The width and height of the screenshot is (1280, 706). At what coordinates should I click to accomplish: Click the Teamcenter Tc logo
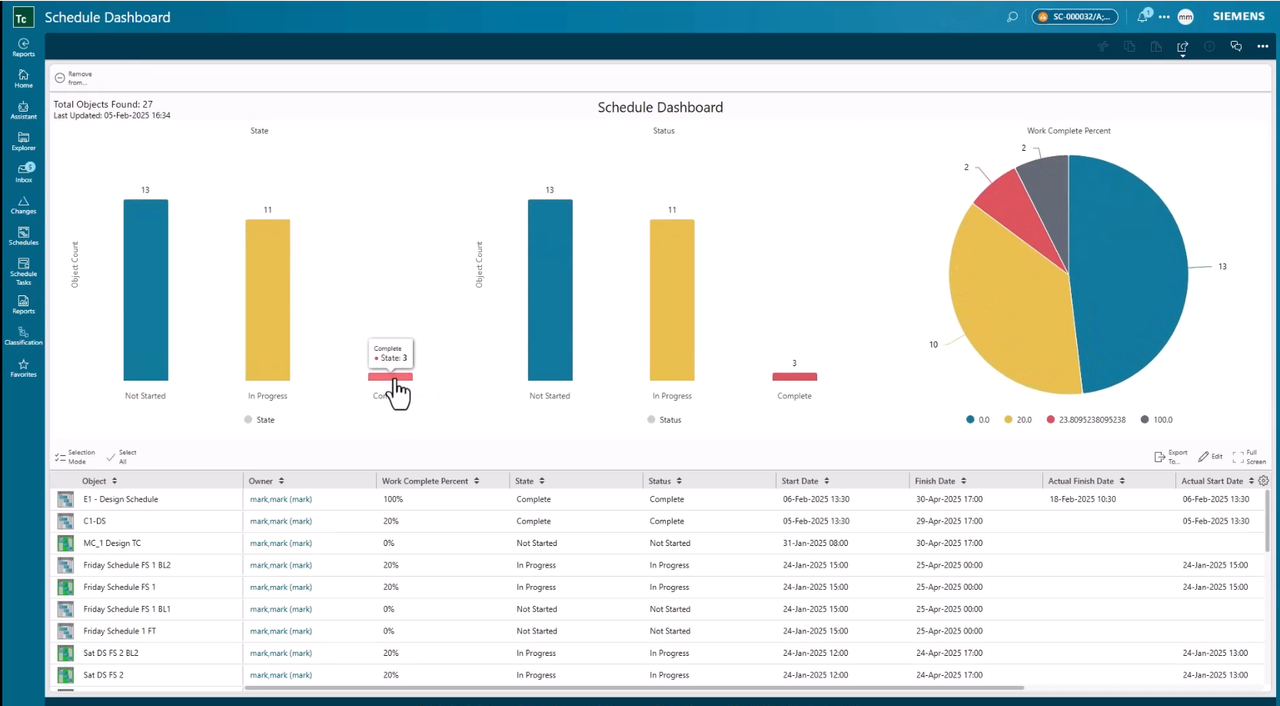click(x=23, y=17)
